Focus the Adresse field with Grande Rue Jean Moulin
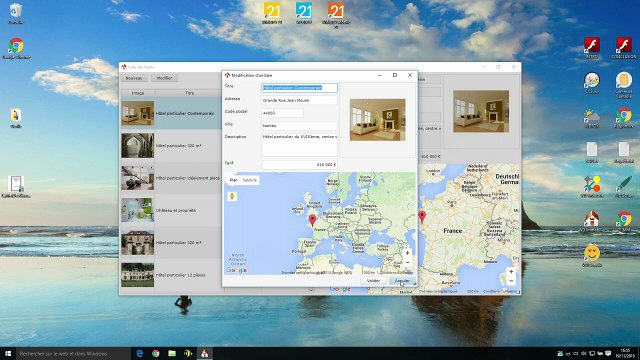Viewport: 640px width, 360px height. click(300, 100)
